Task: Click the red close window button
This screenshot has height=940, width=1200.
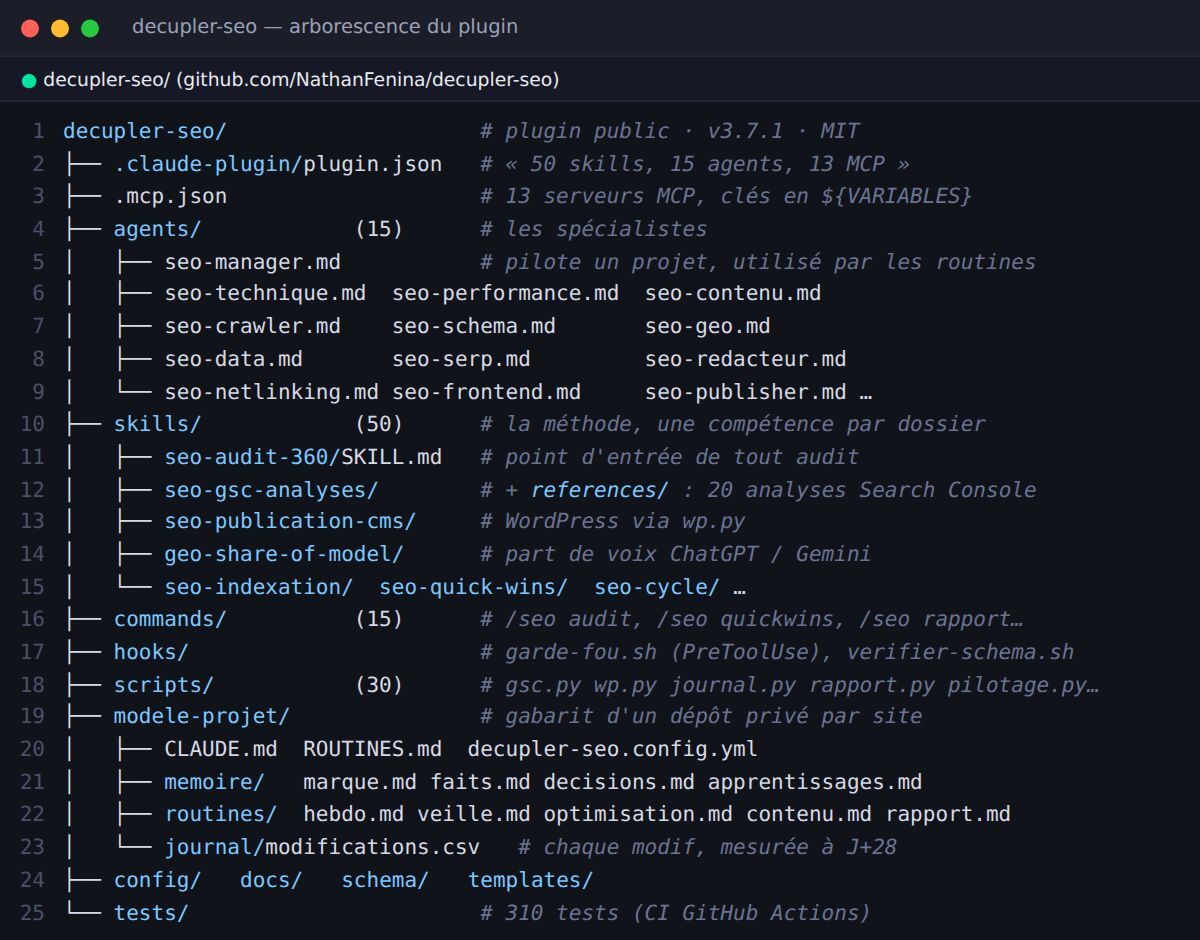Action: (x=30, y=28)
